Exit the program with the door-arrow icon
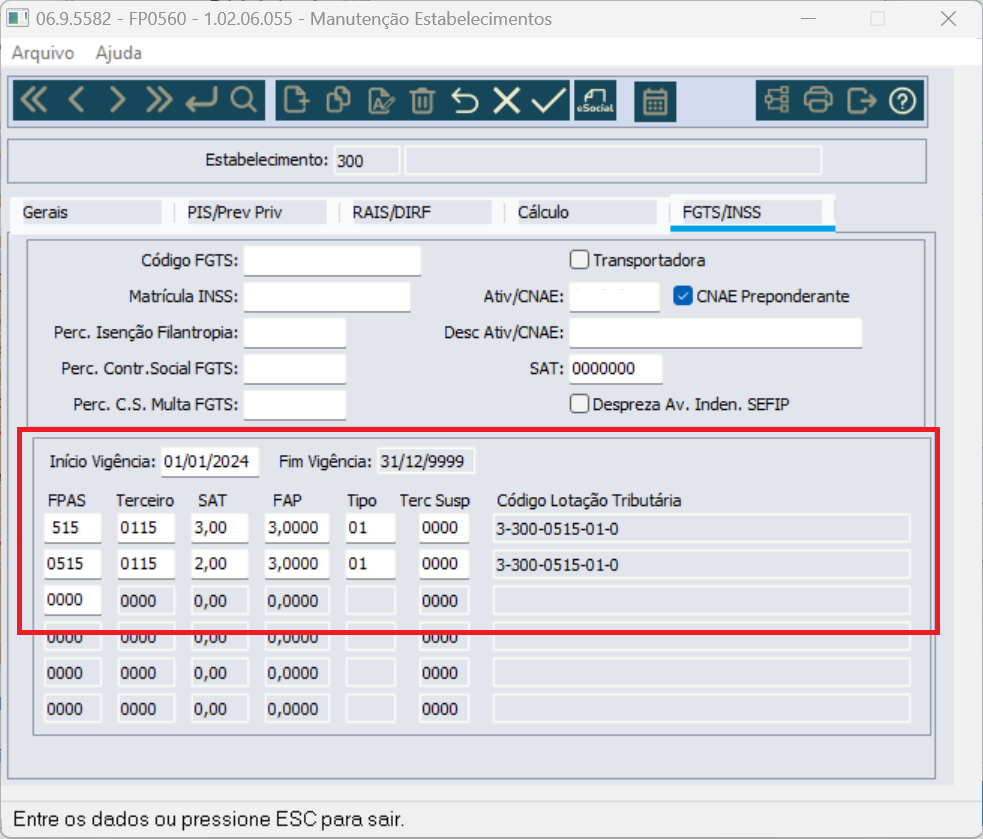983x839 pixels. pos(861,100)
